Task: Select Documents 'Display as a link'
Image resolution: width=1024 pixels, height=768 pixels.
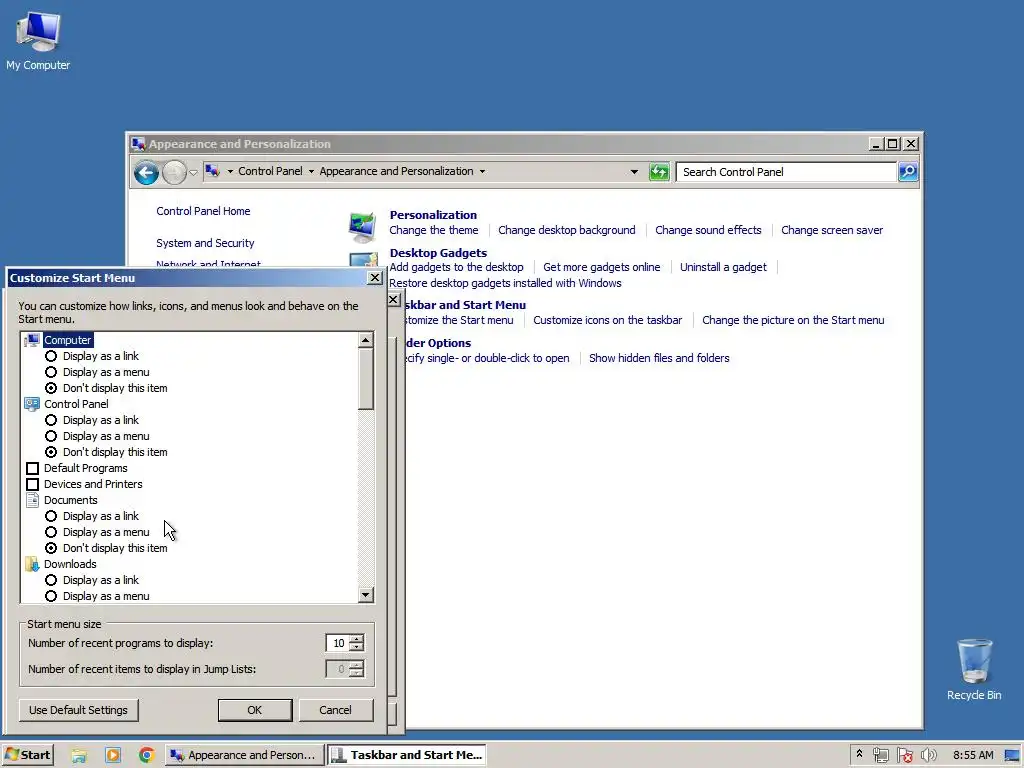Action: 51,516
